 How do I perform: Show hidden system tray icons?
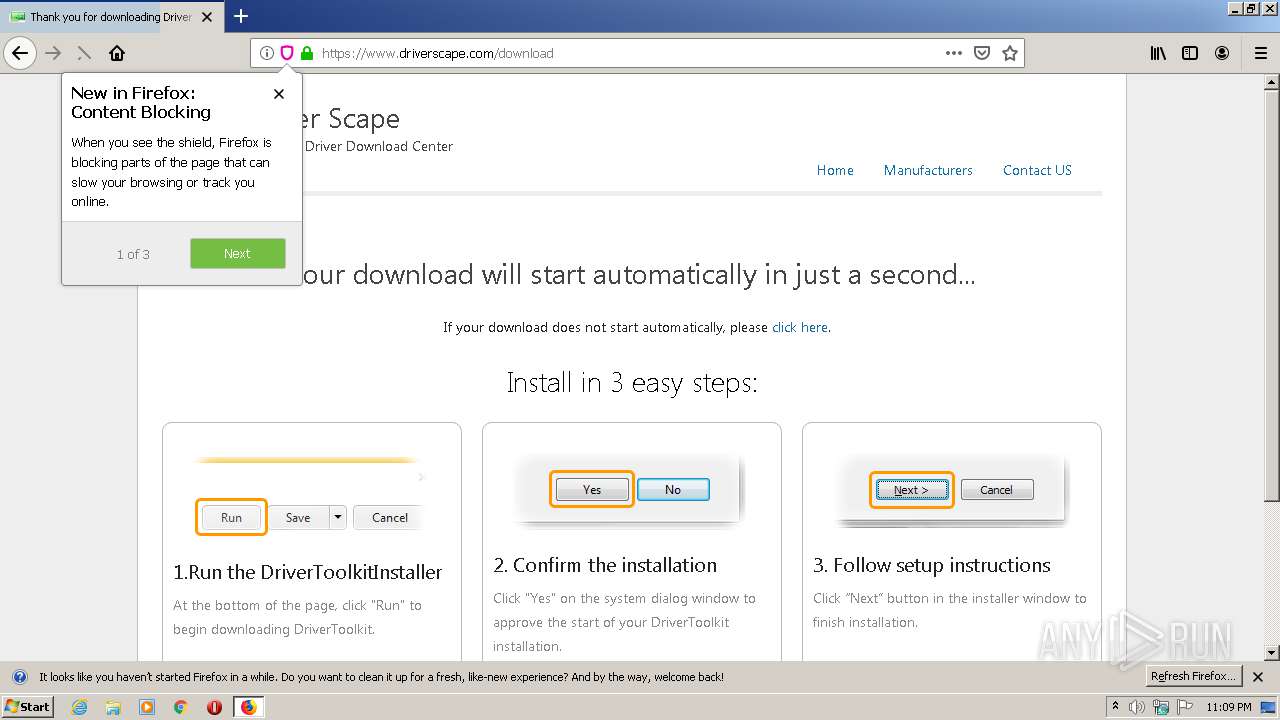coord(1115,707)
